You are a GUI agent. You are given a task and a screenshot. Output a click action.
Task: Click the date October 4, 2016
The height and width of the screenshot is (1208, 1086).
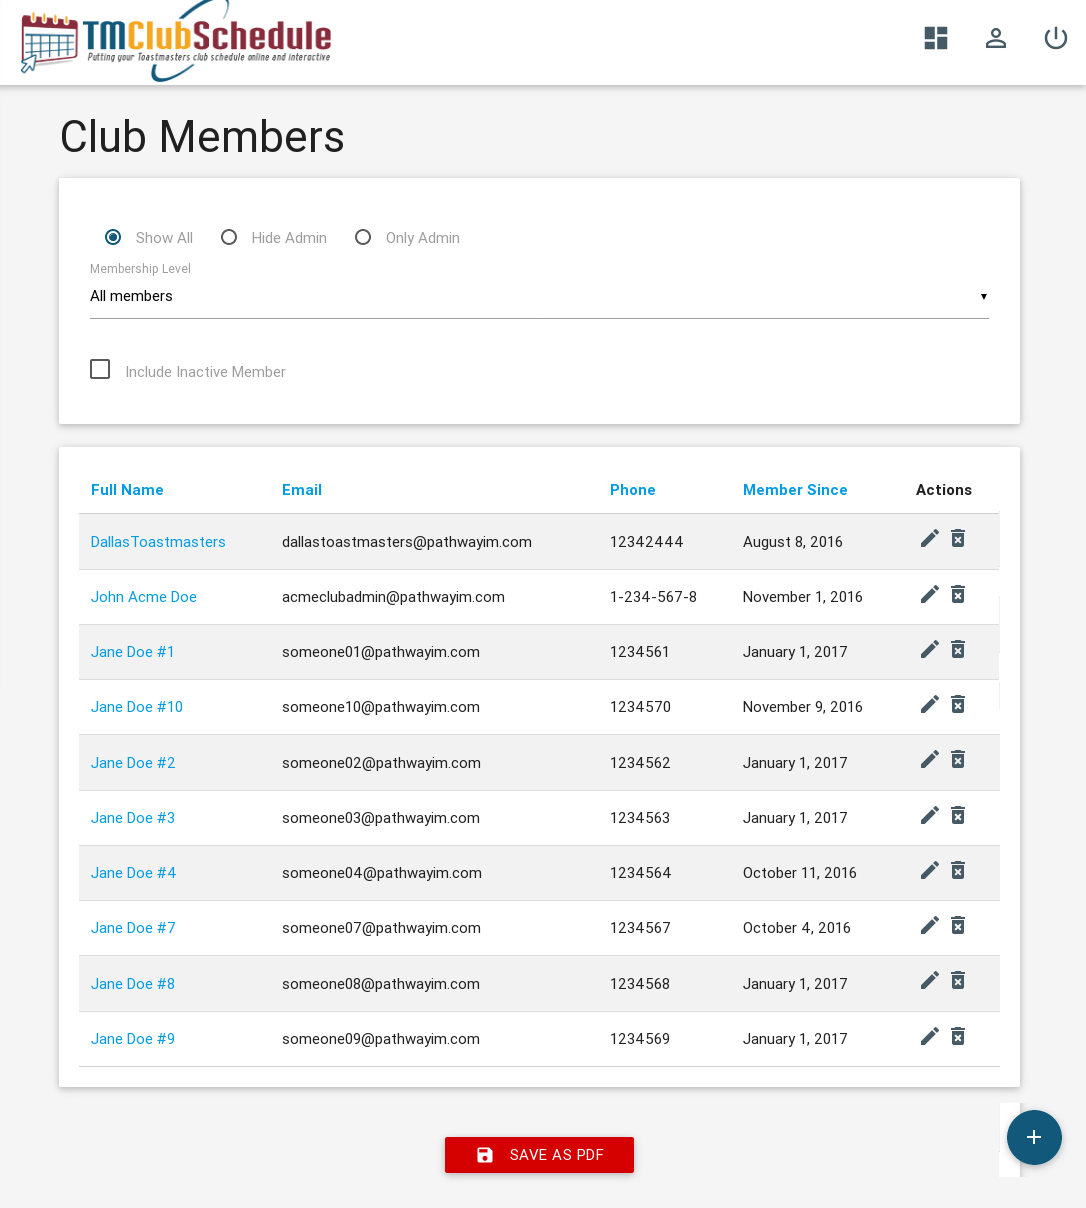click(x=797, y=928)
